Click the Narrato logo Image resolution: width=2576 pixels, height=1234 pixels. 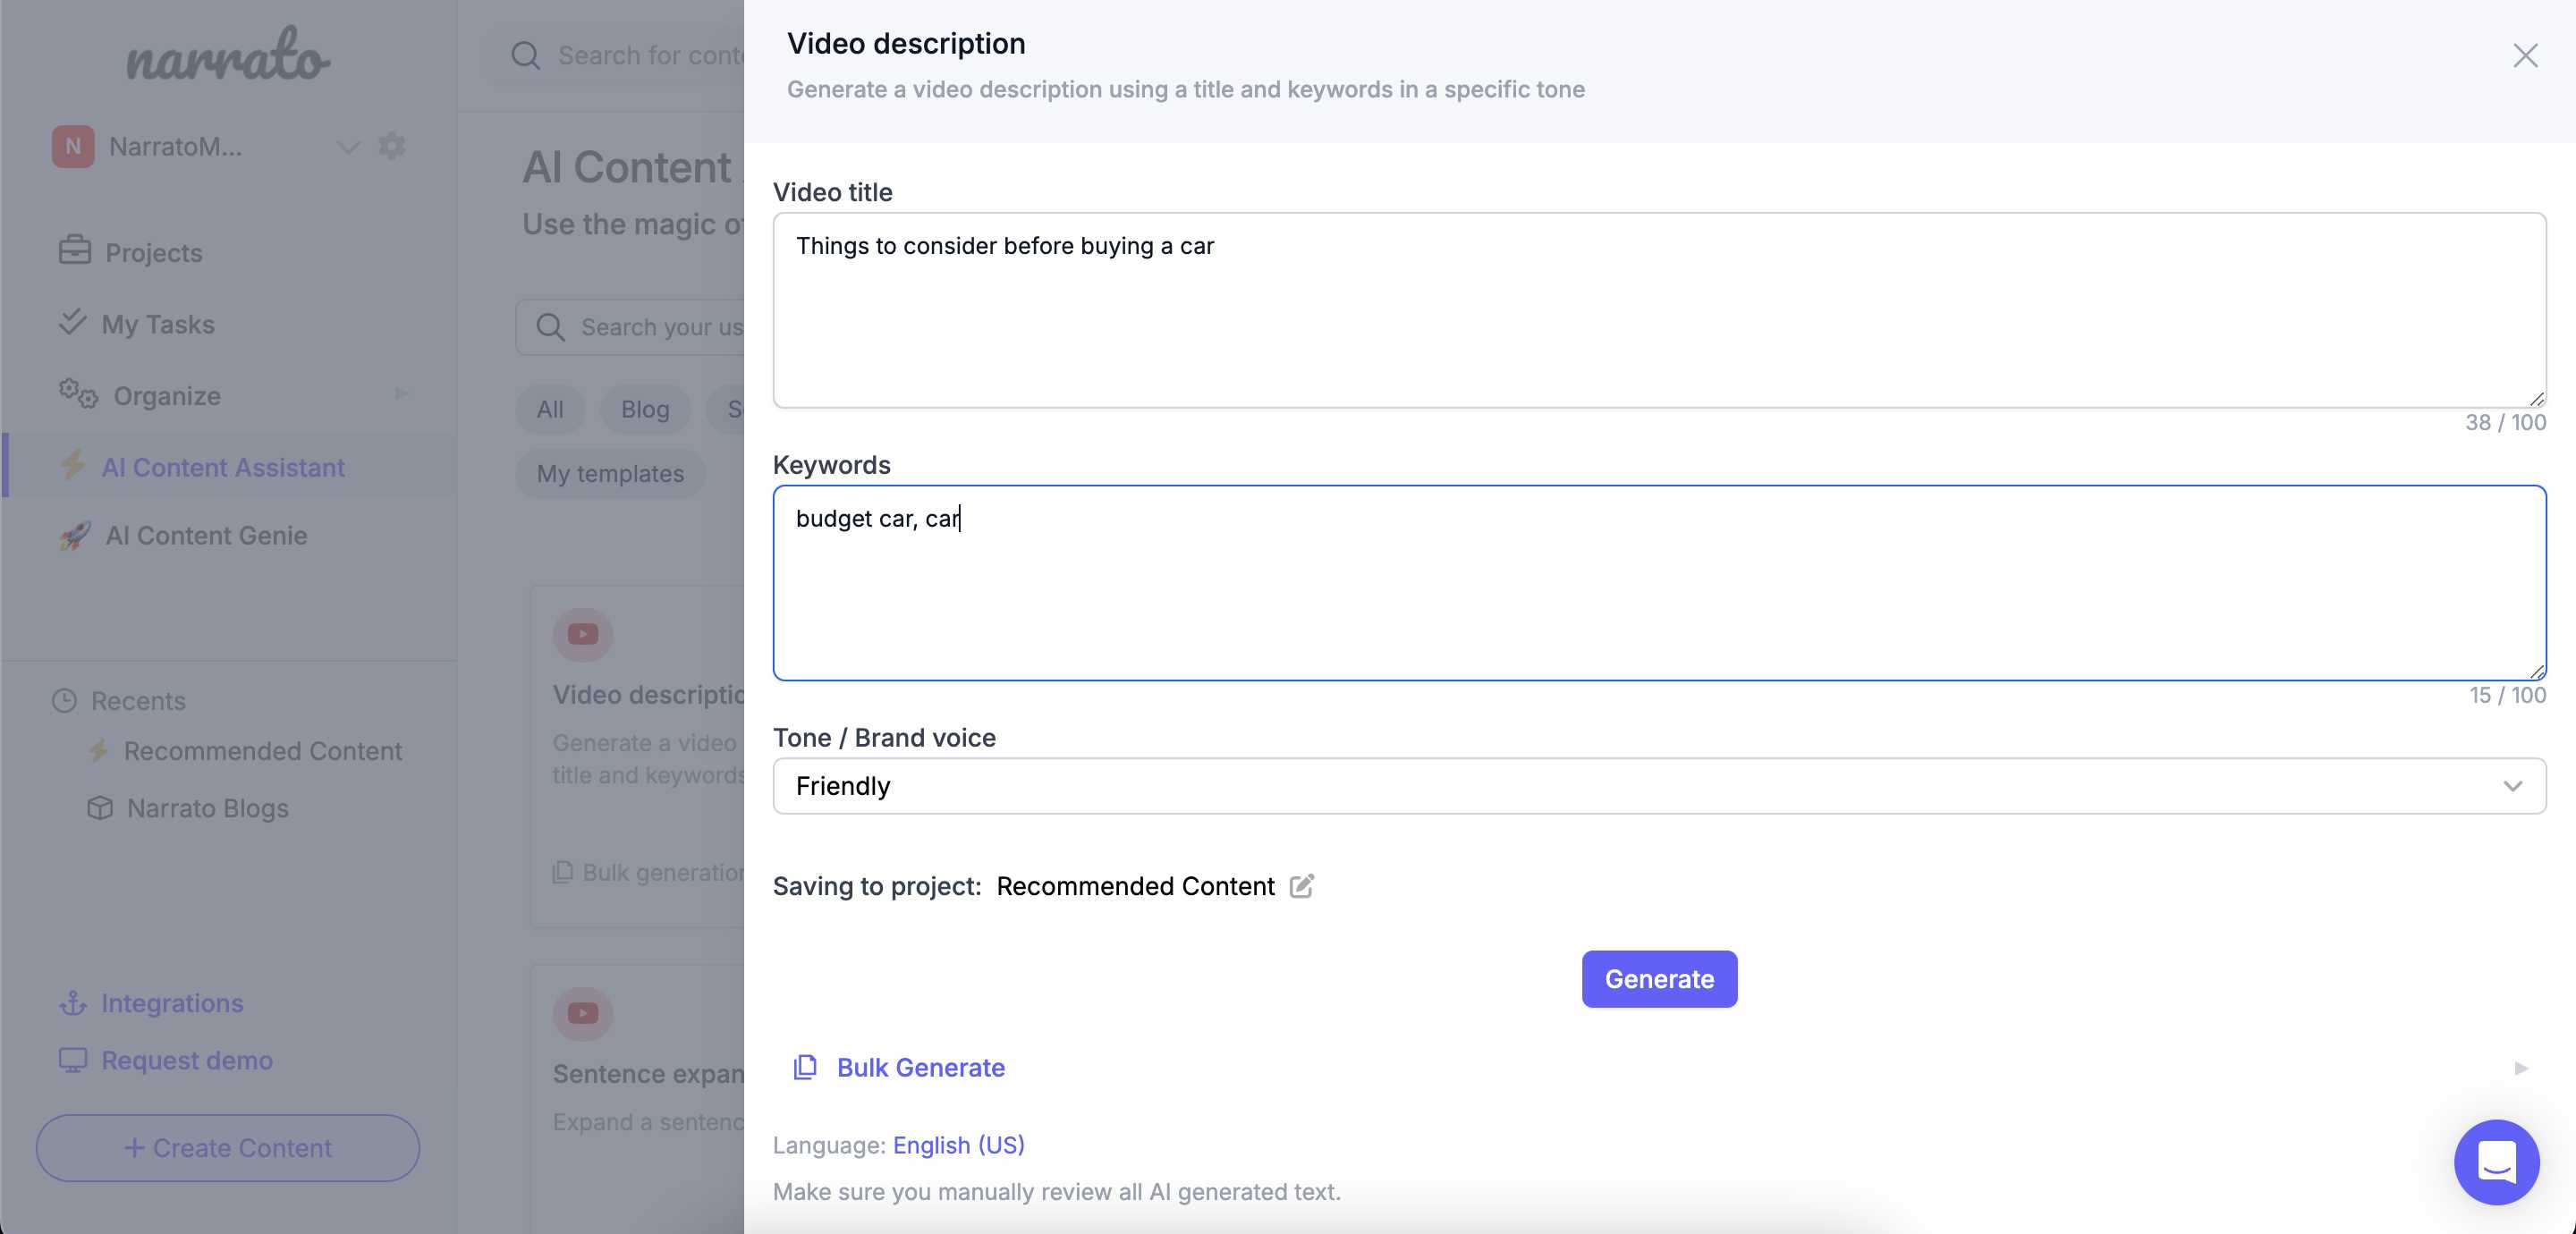pos(228,55)
